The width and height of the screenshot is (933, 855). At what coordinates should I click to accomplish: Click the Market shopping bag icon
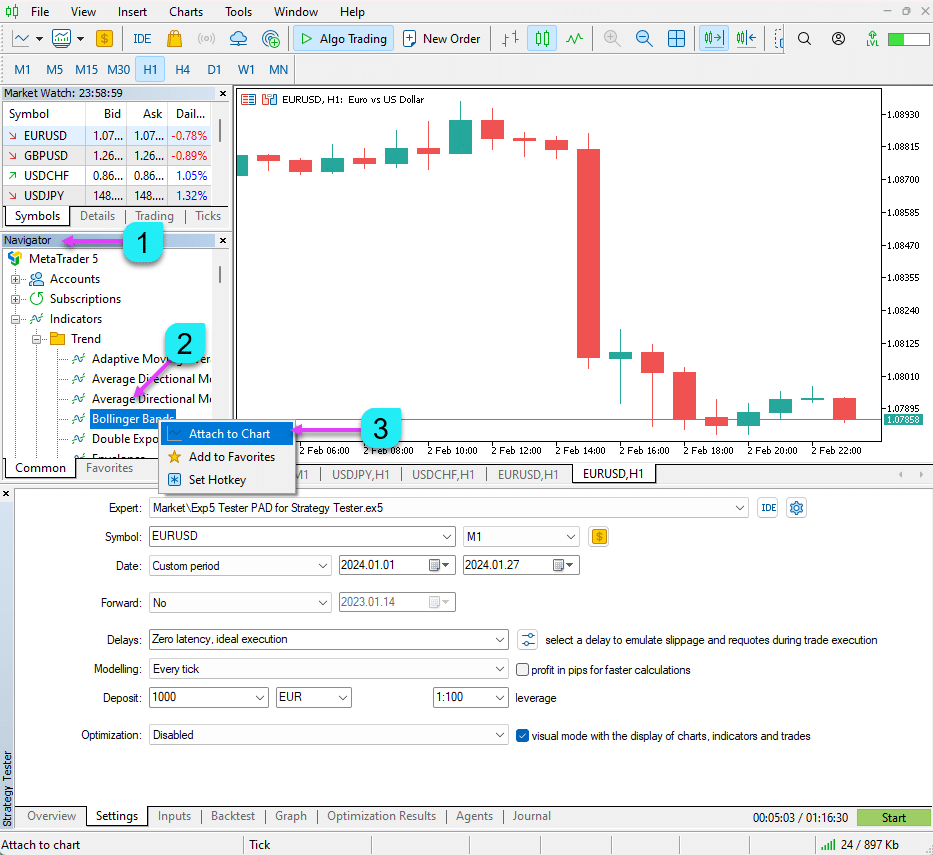(x=175, y=39)
